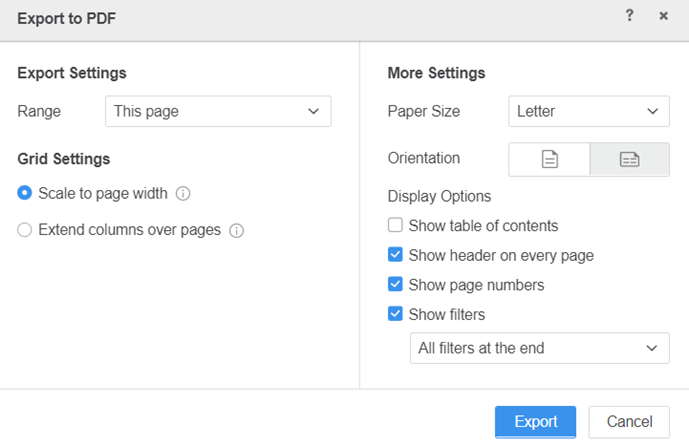The image size is (689, 447).
Task: Click the Export to PDF title bar
Action: (300, 18)
